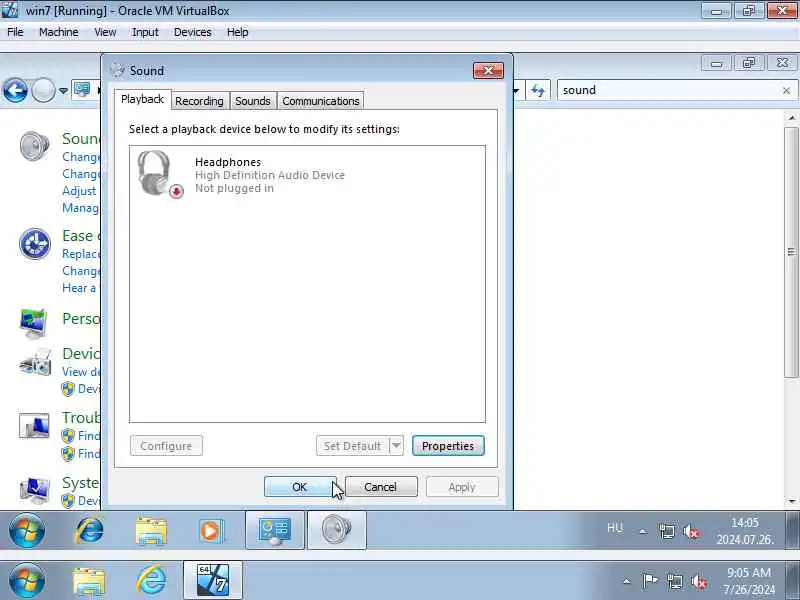Cancel the Sound dialog

tap(381, 487)
